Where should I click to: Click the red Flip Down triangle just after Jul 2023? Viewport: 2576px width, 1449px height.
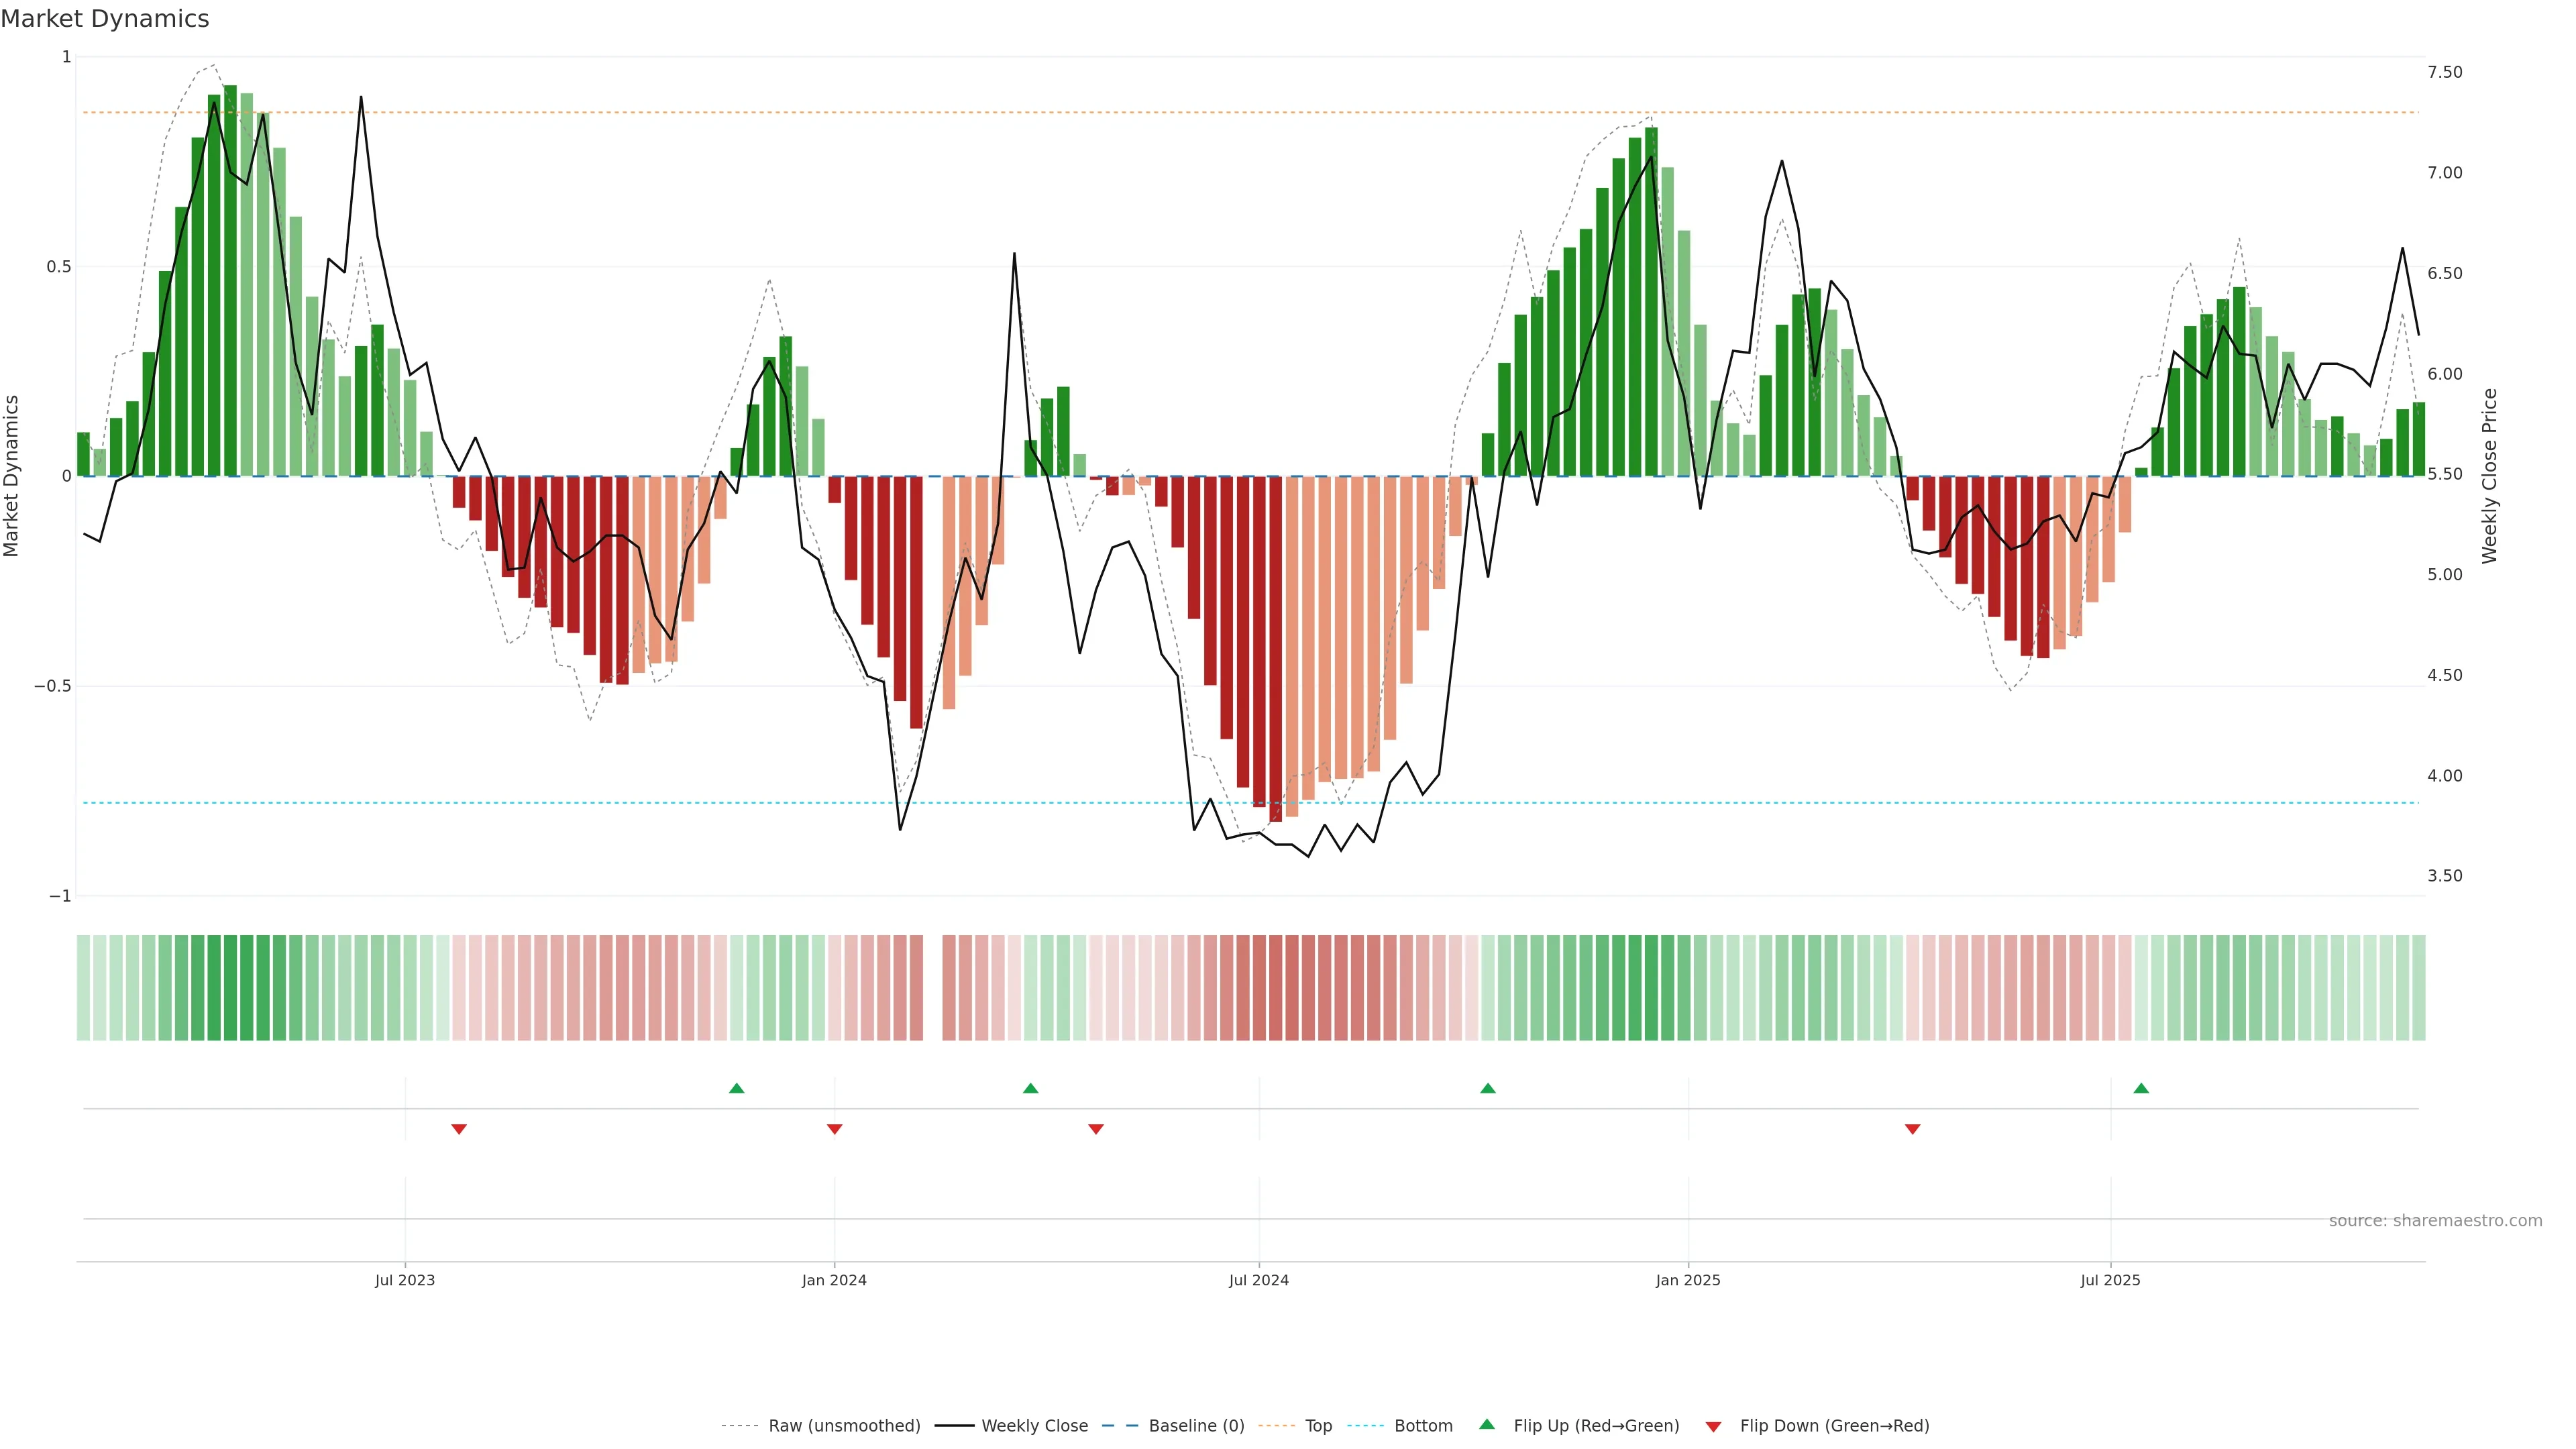point(459,1129)
